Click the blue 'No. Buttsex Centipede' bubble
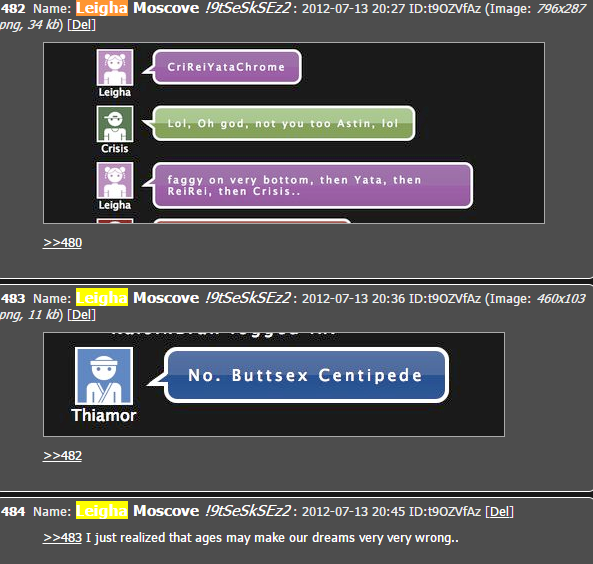This screenshot has width=593, height=564. point(306,375)
